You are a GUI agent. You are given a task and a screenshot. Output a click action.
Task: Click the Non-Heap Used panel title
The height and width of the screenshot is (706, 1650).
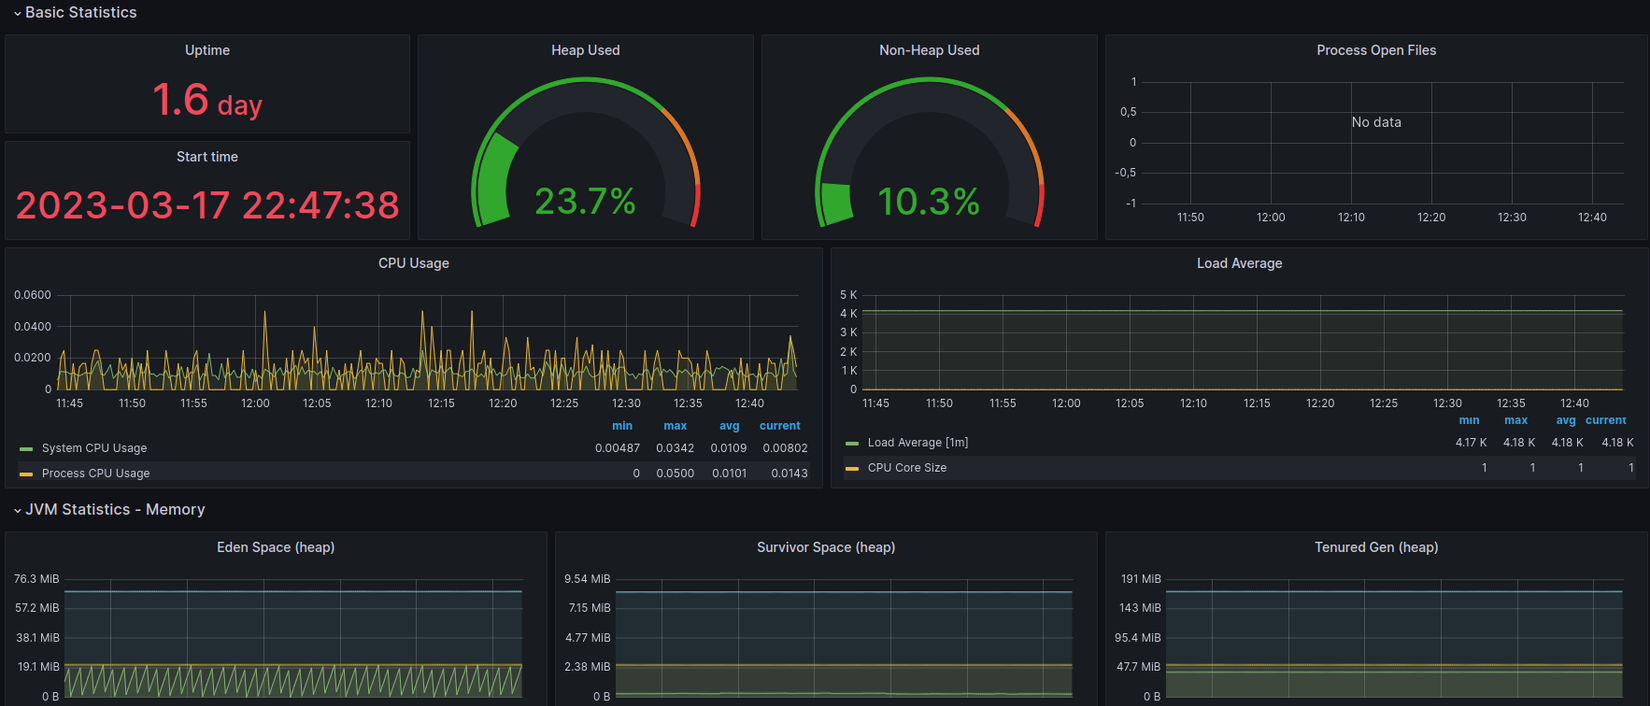[x=929, y=50]
